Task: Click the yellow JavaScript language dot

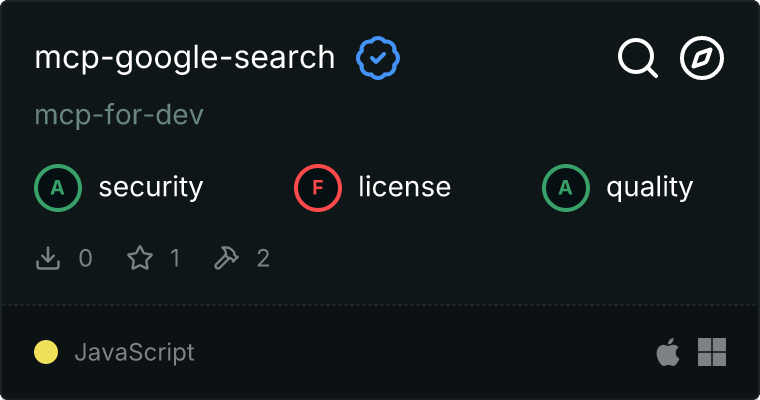Action: (x=46, y=352)
